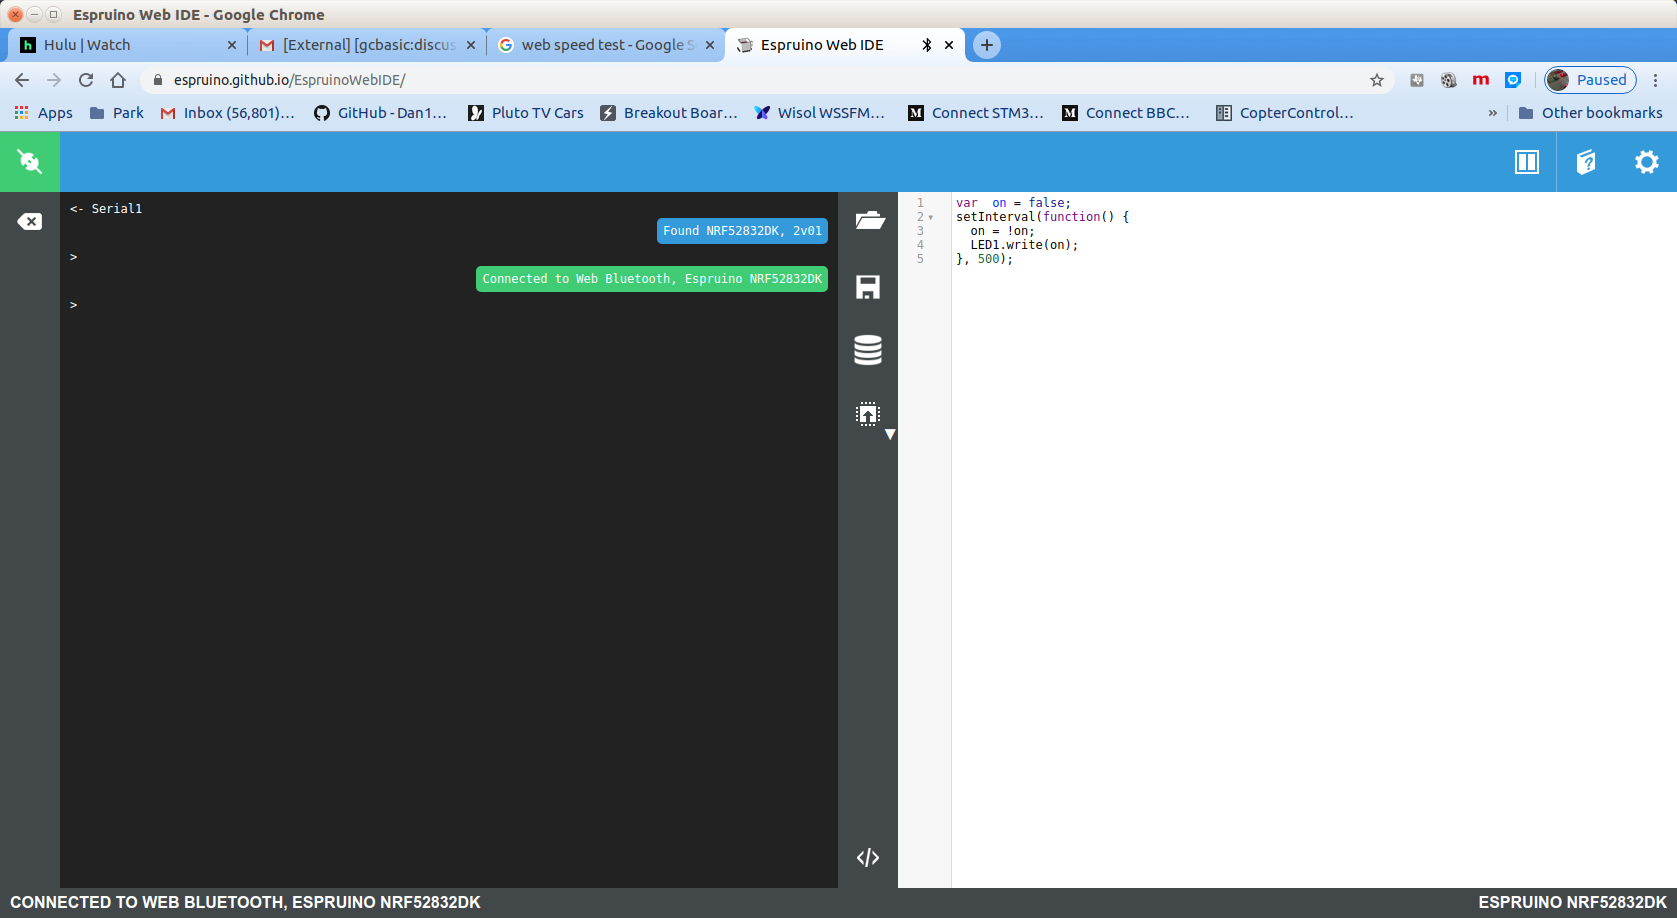Open the Apps bookmark shortcut

pyautogui.click(x=43, y=113)
